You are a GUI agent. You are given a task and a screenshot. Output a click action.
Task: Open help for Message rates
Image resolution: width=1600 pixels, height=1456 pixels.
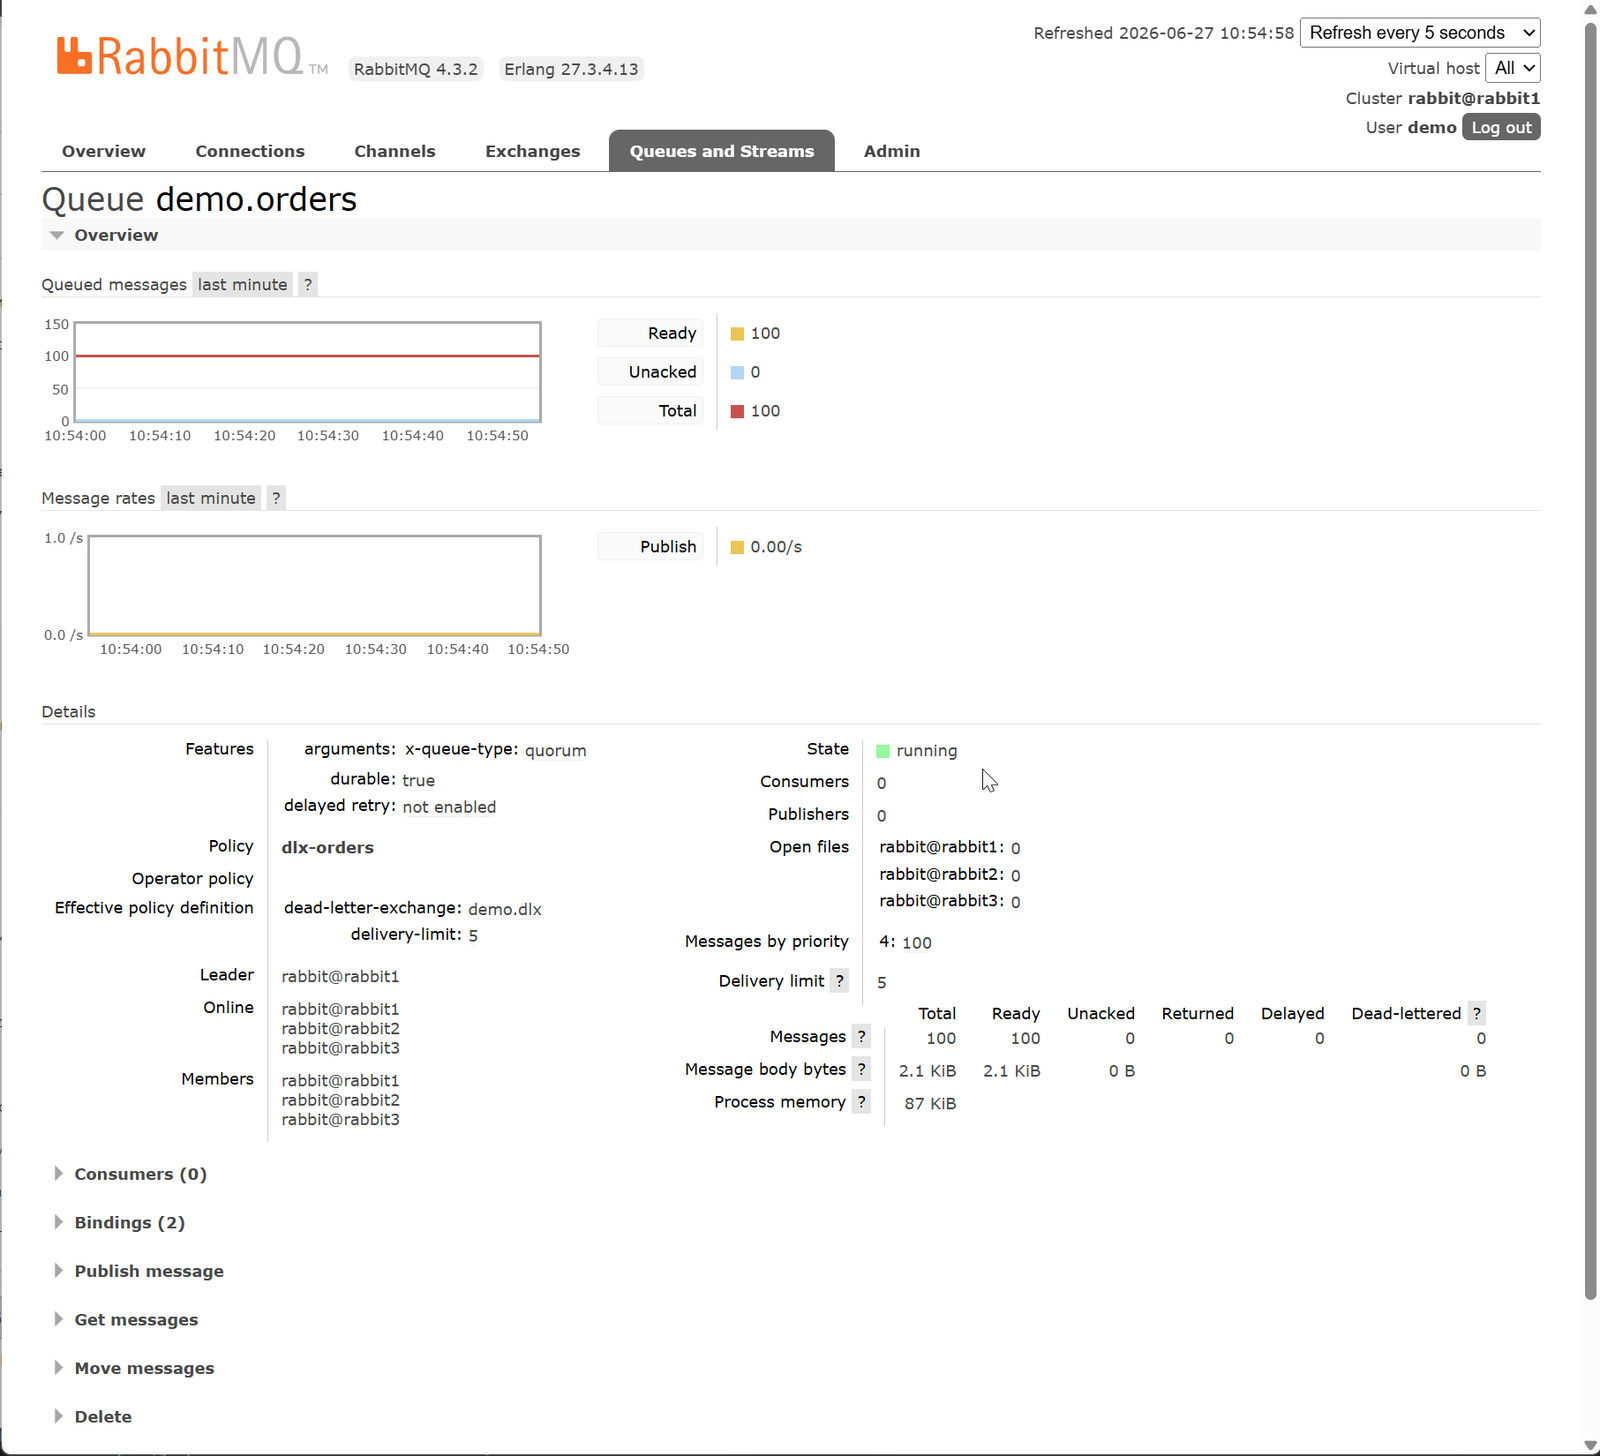276,498
